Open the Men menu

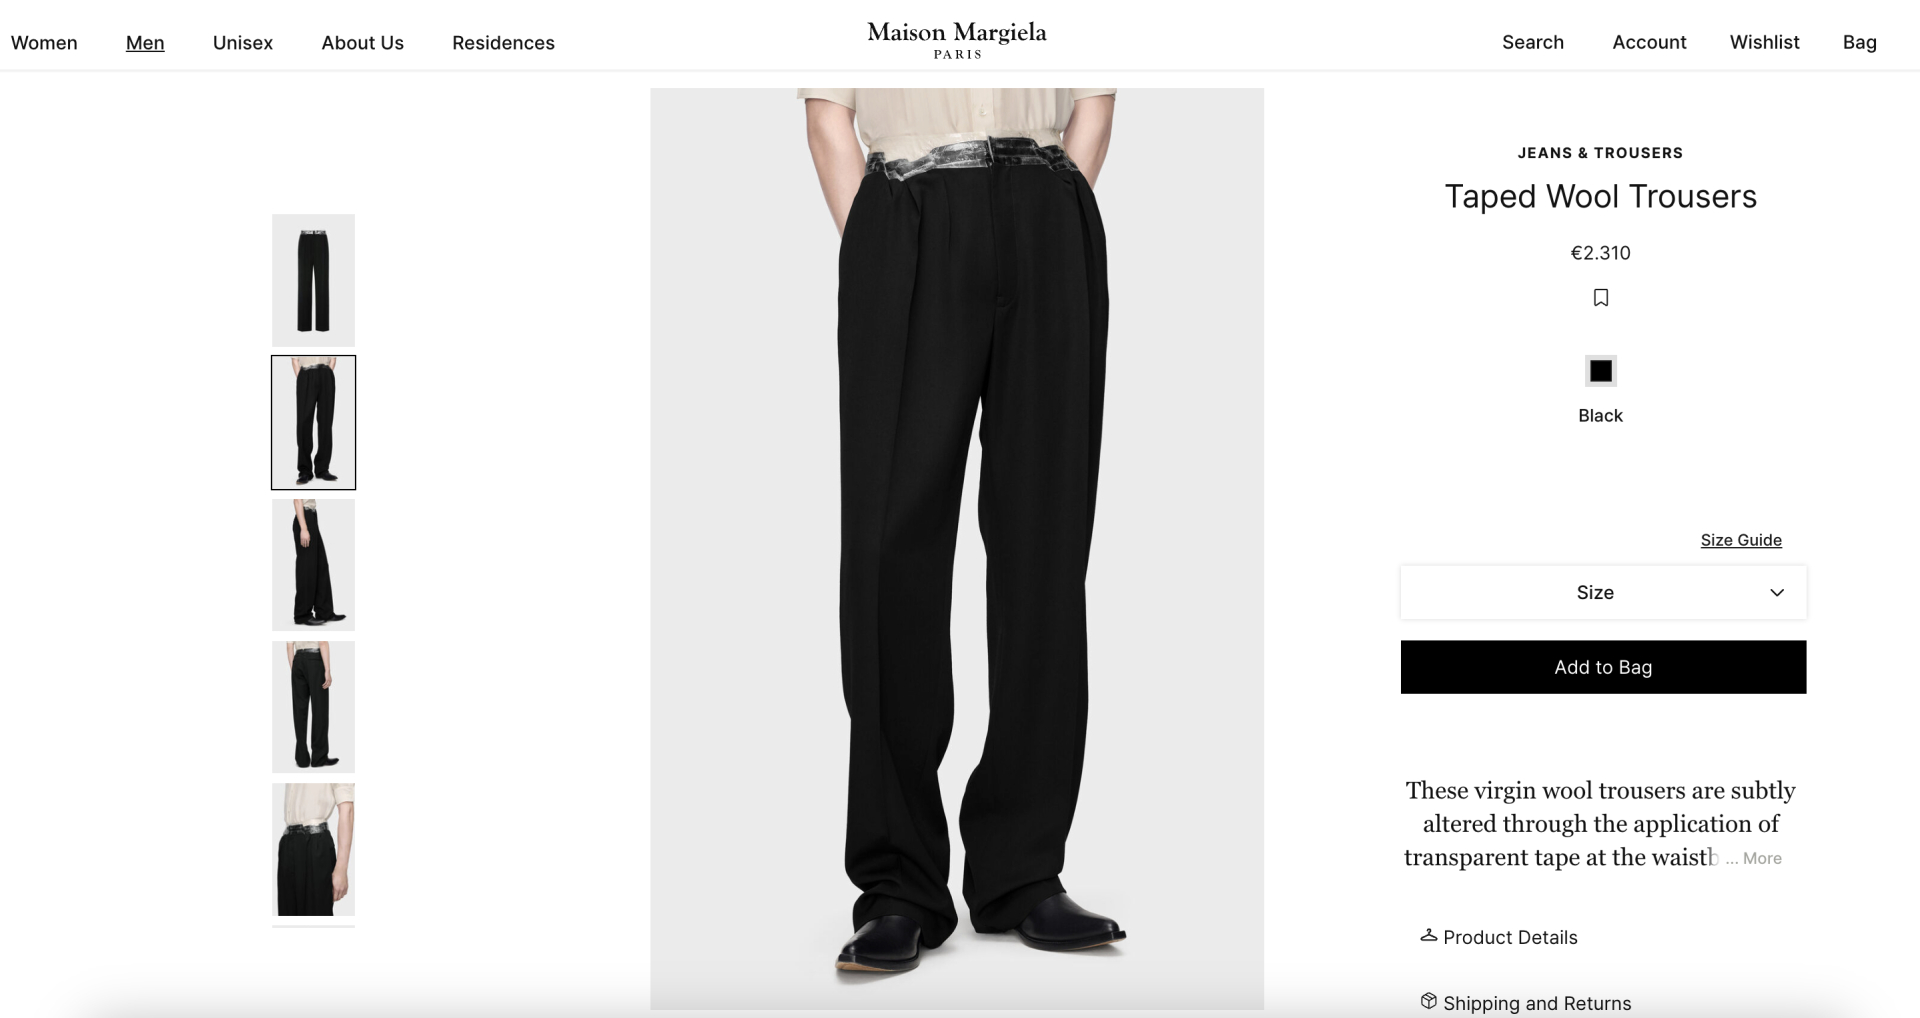(x=145, y=43)
